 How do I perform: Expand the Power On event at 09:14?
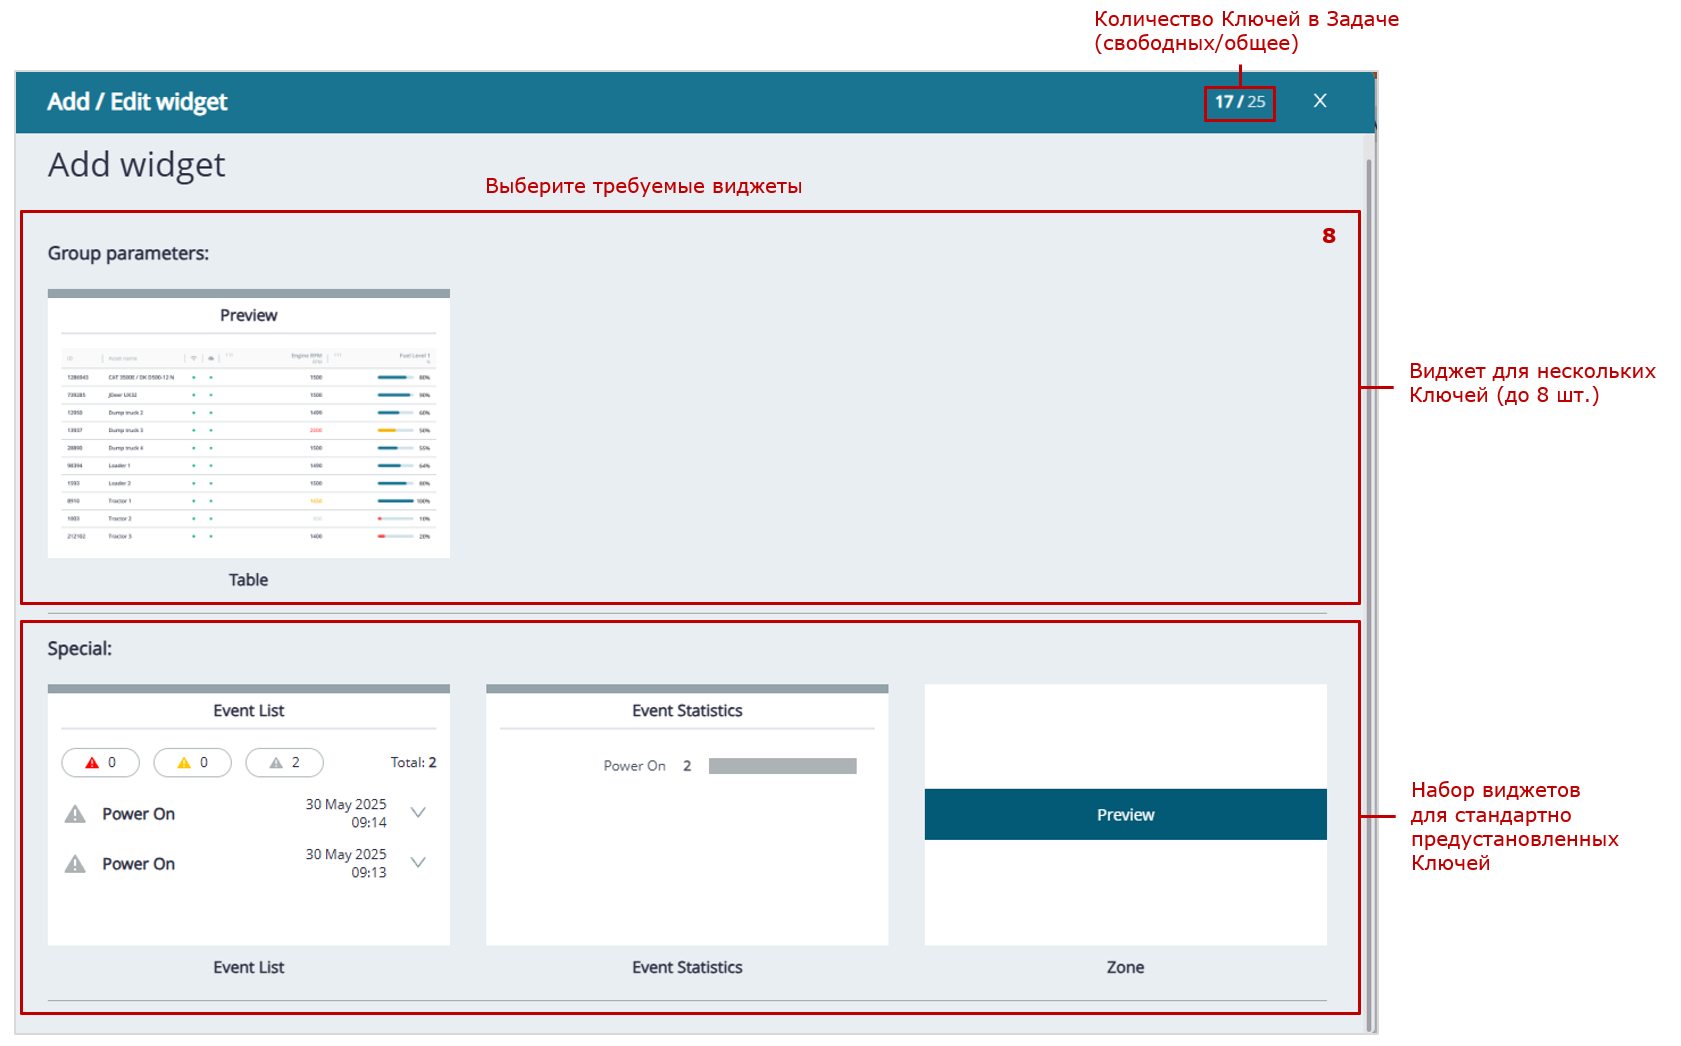(x=418, y=813)
